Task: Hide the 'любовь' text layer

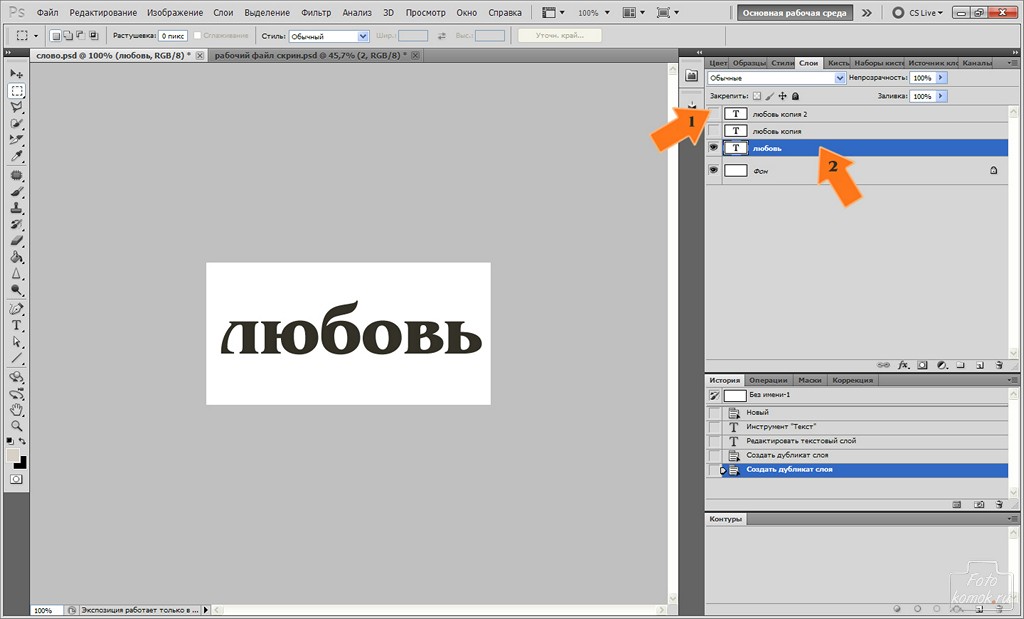Action: (714, 148)
